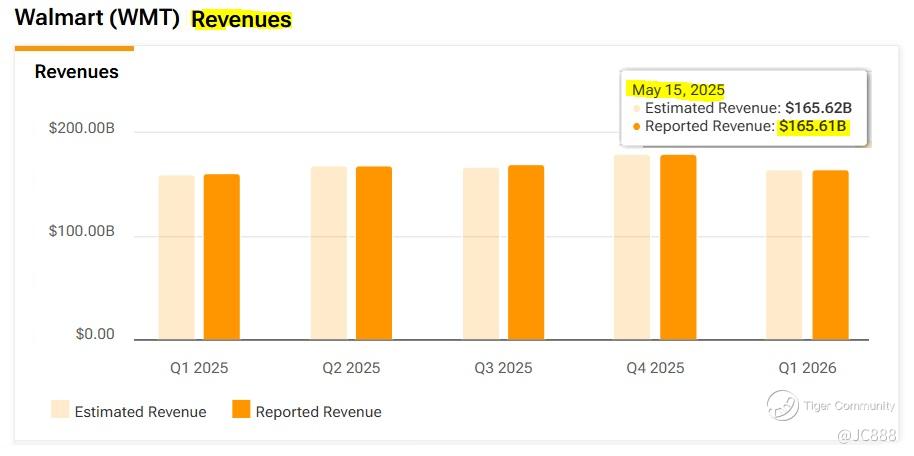Image resolution: width=914 pixels, height=456 pixels.
Task: Click the Q1 2026 axis label
Action: pyautogui.click(x=807, y=368)
